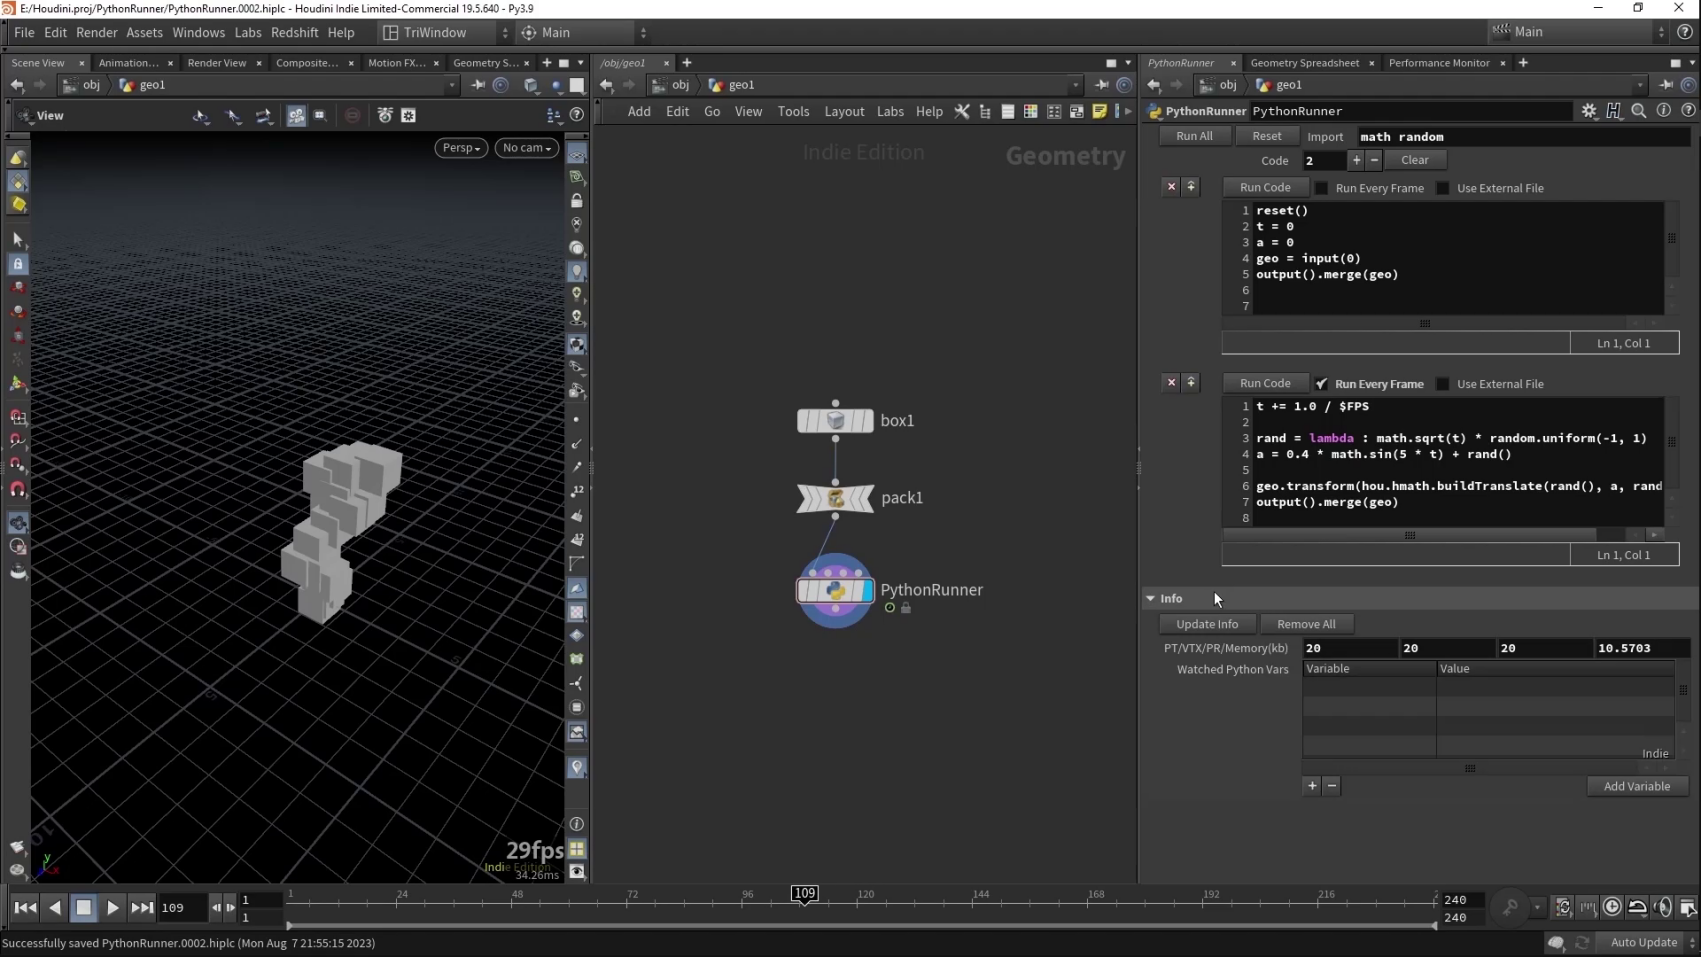
Task: Open the Render menu
Action: pyautogui.click(x=97, y=32)
